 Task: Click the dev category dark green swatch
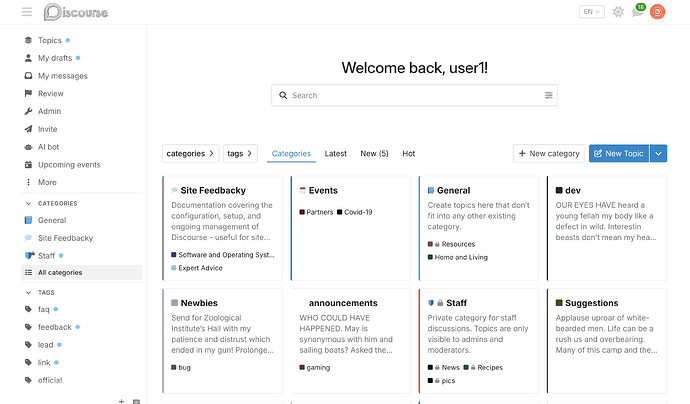pos(559,190)
